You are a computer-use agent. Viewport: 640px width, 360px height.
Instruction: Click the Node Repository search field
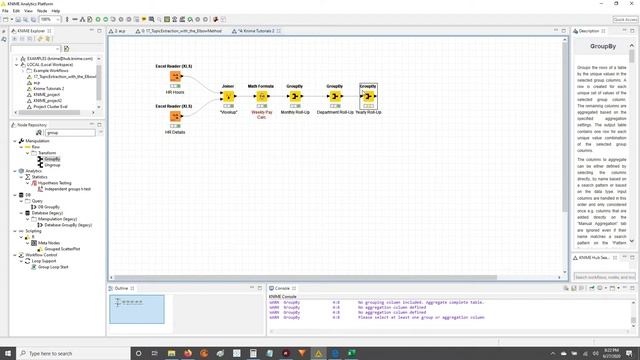[70, 133]
